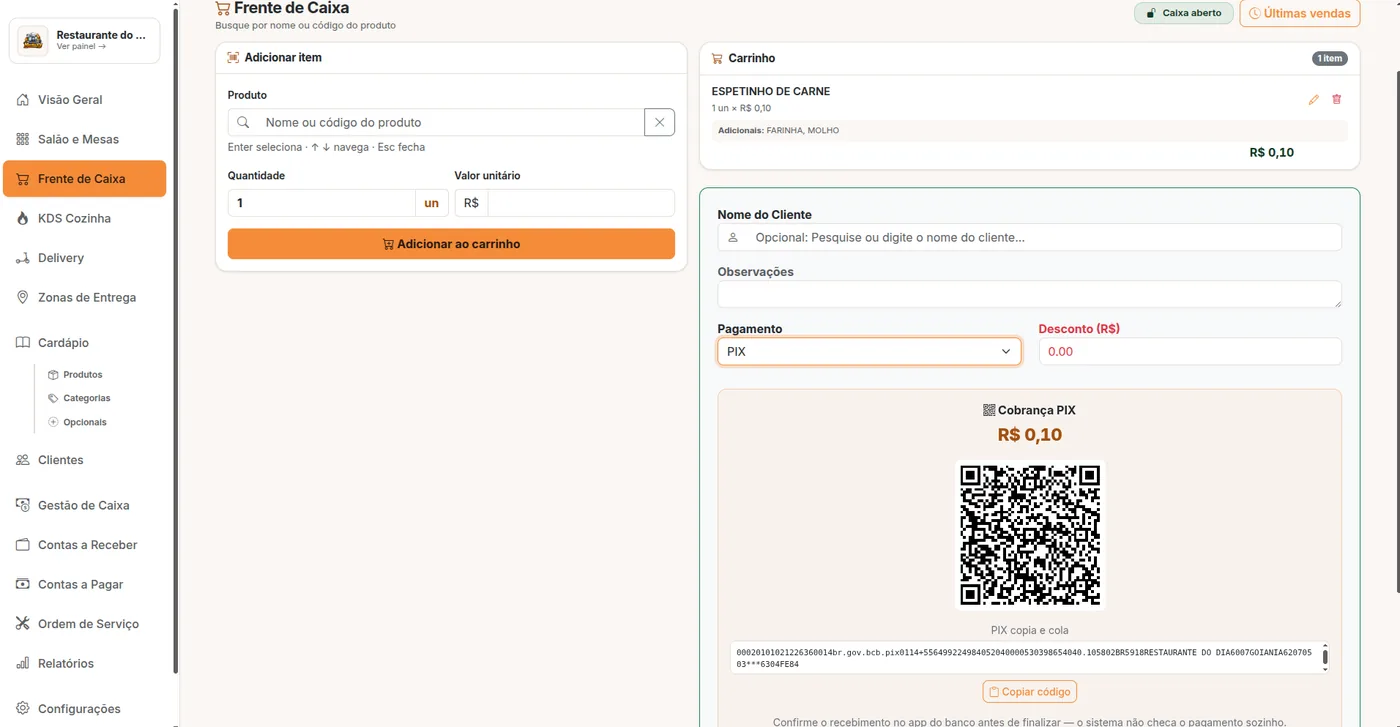The image size is (1400, 727).
Task: Click the Contas a Pagar cash icon
Action: (23, 584)
